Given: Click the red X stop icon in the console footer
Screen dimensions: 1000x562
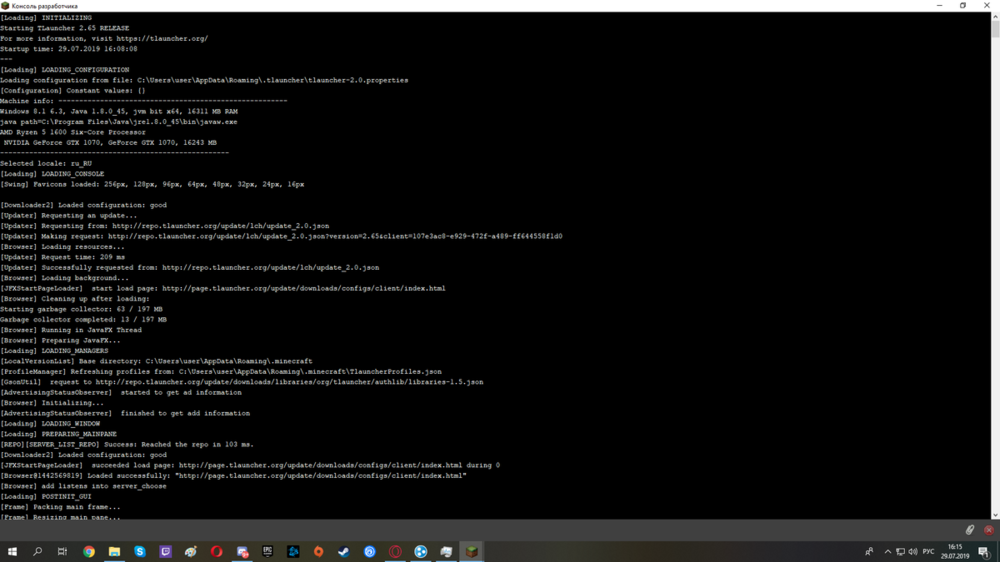Looking at the screenshot, I should click(989, 530).
